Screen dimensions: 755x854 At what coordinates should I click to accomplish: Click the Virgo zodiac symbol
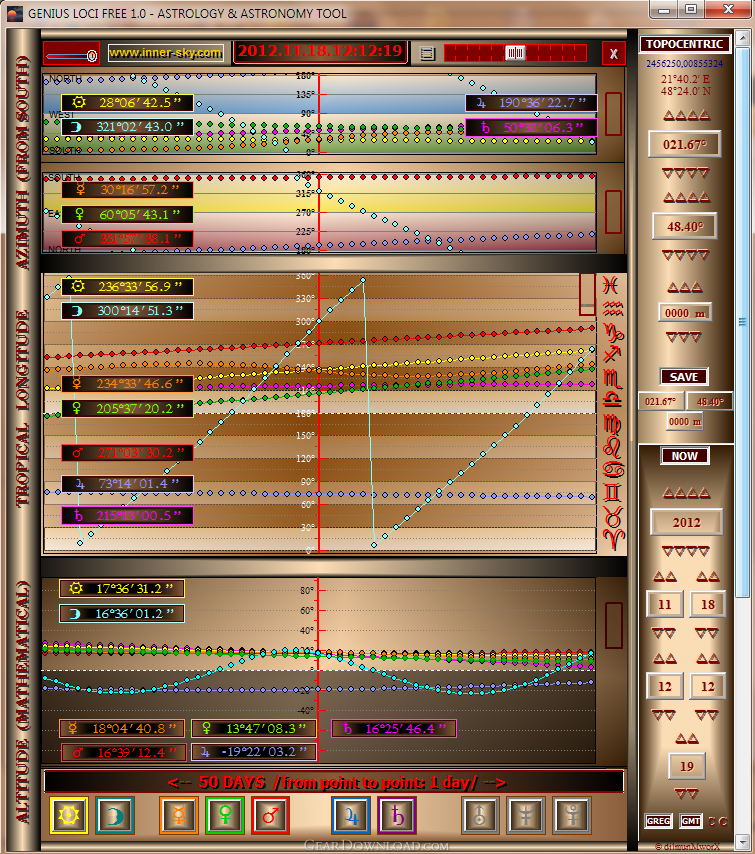pos(613,424)
